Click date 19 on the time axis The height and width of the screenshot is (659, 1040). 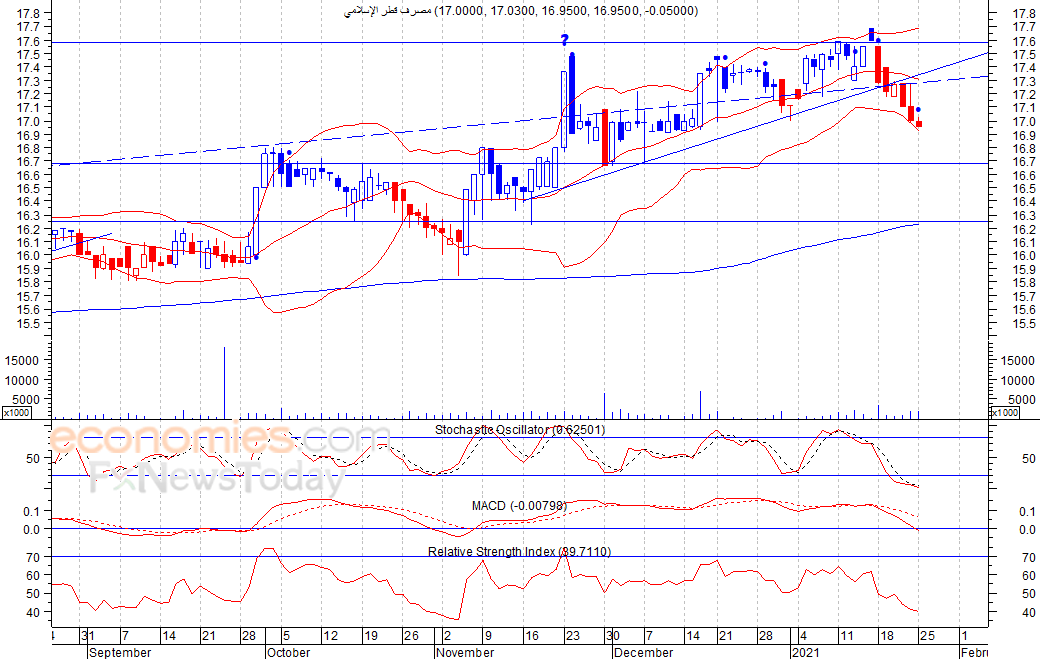pyautogui.click(x=371, y=636)
